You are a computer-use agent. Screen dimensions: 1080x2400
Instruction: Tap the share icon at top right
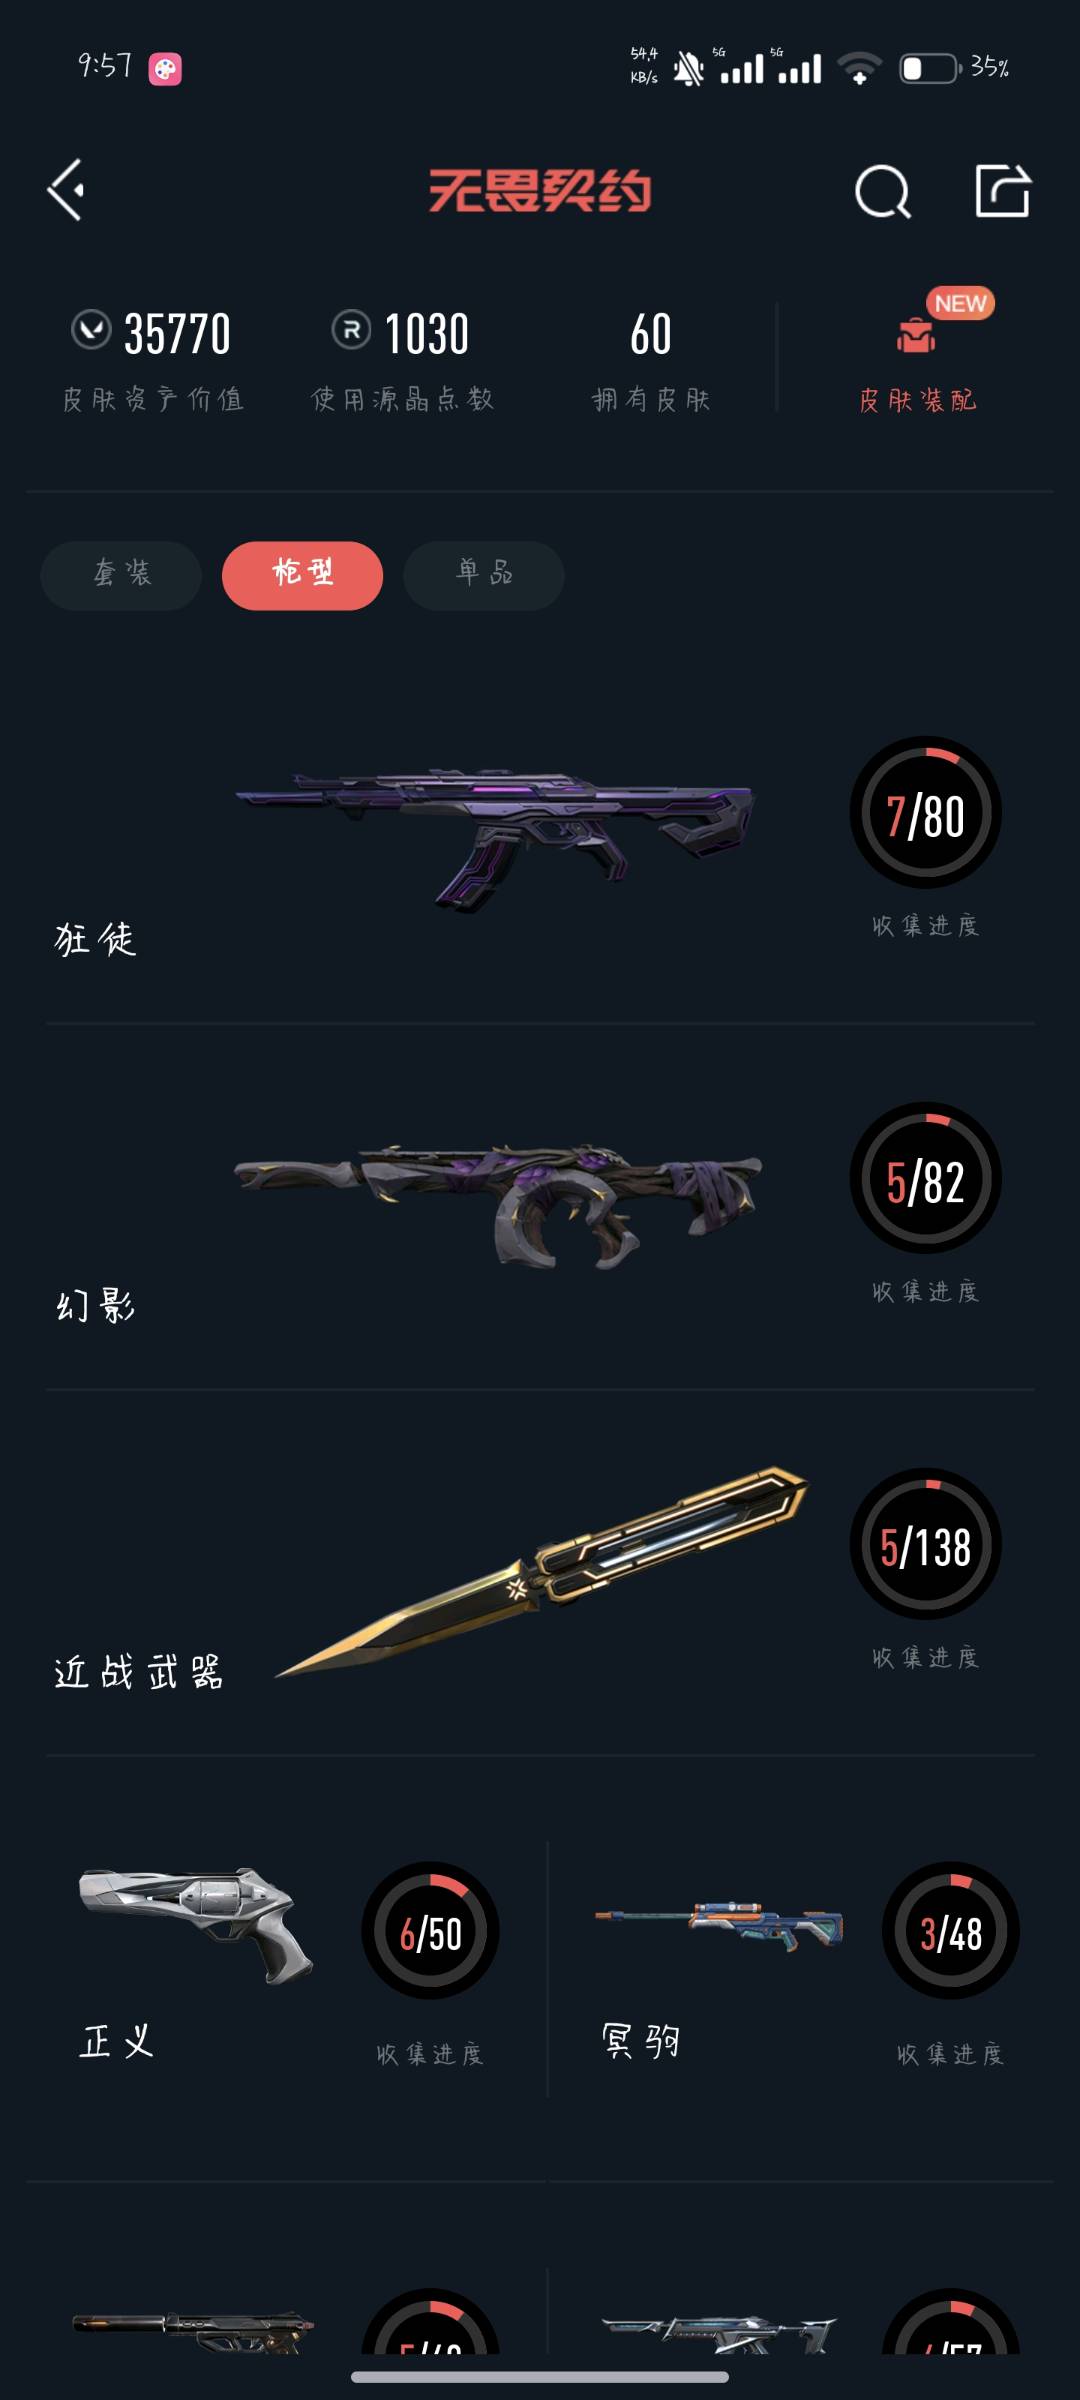(x=1002, y=189)
